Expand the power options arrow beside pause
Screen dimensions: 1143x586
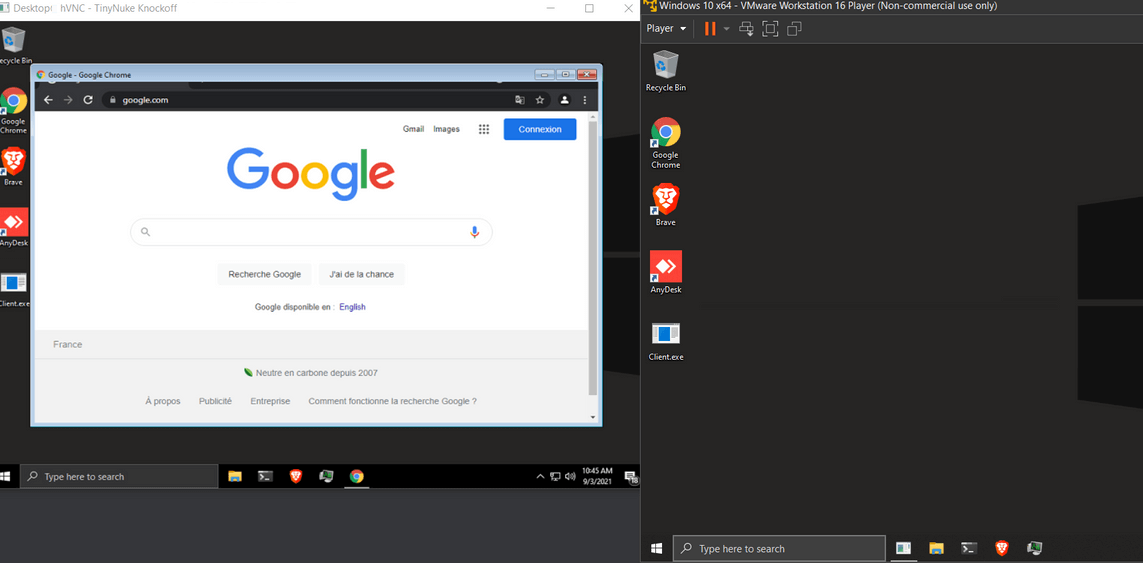coord(726,29)
